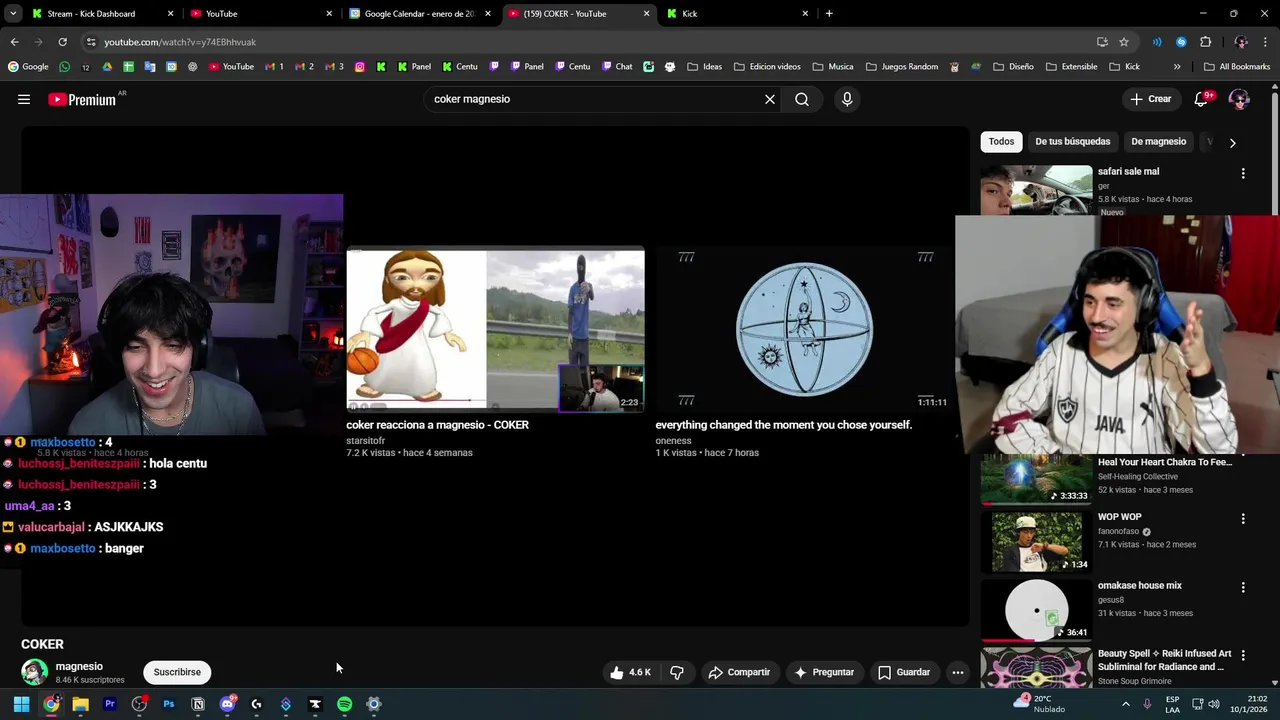
Task: Open YouTube notifications bell
Action: [1203, 99]
